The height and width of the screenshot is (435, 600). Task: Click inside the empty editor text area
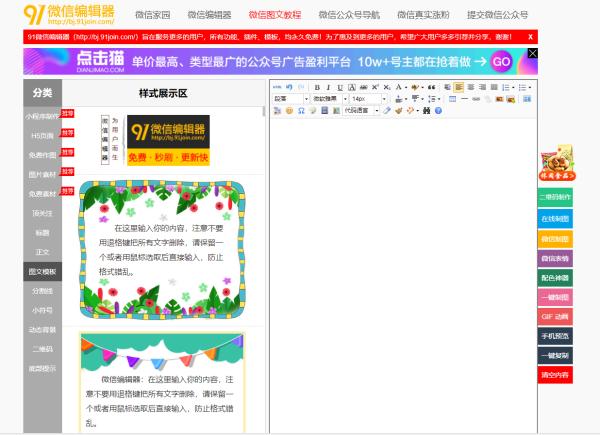pos(403,275)
